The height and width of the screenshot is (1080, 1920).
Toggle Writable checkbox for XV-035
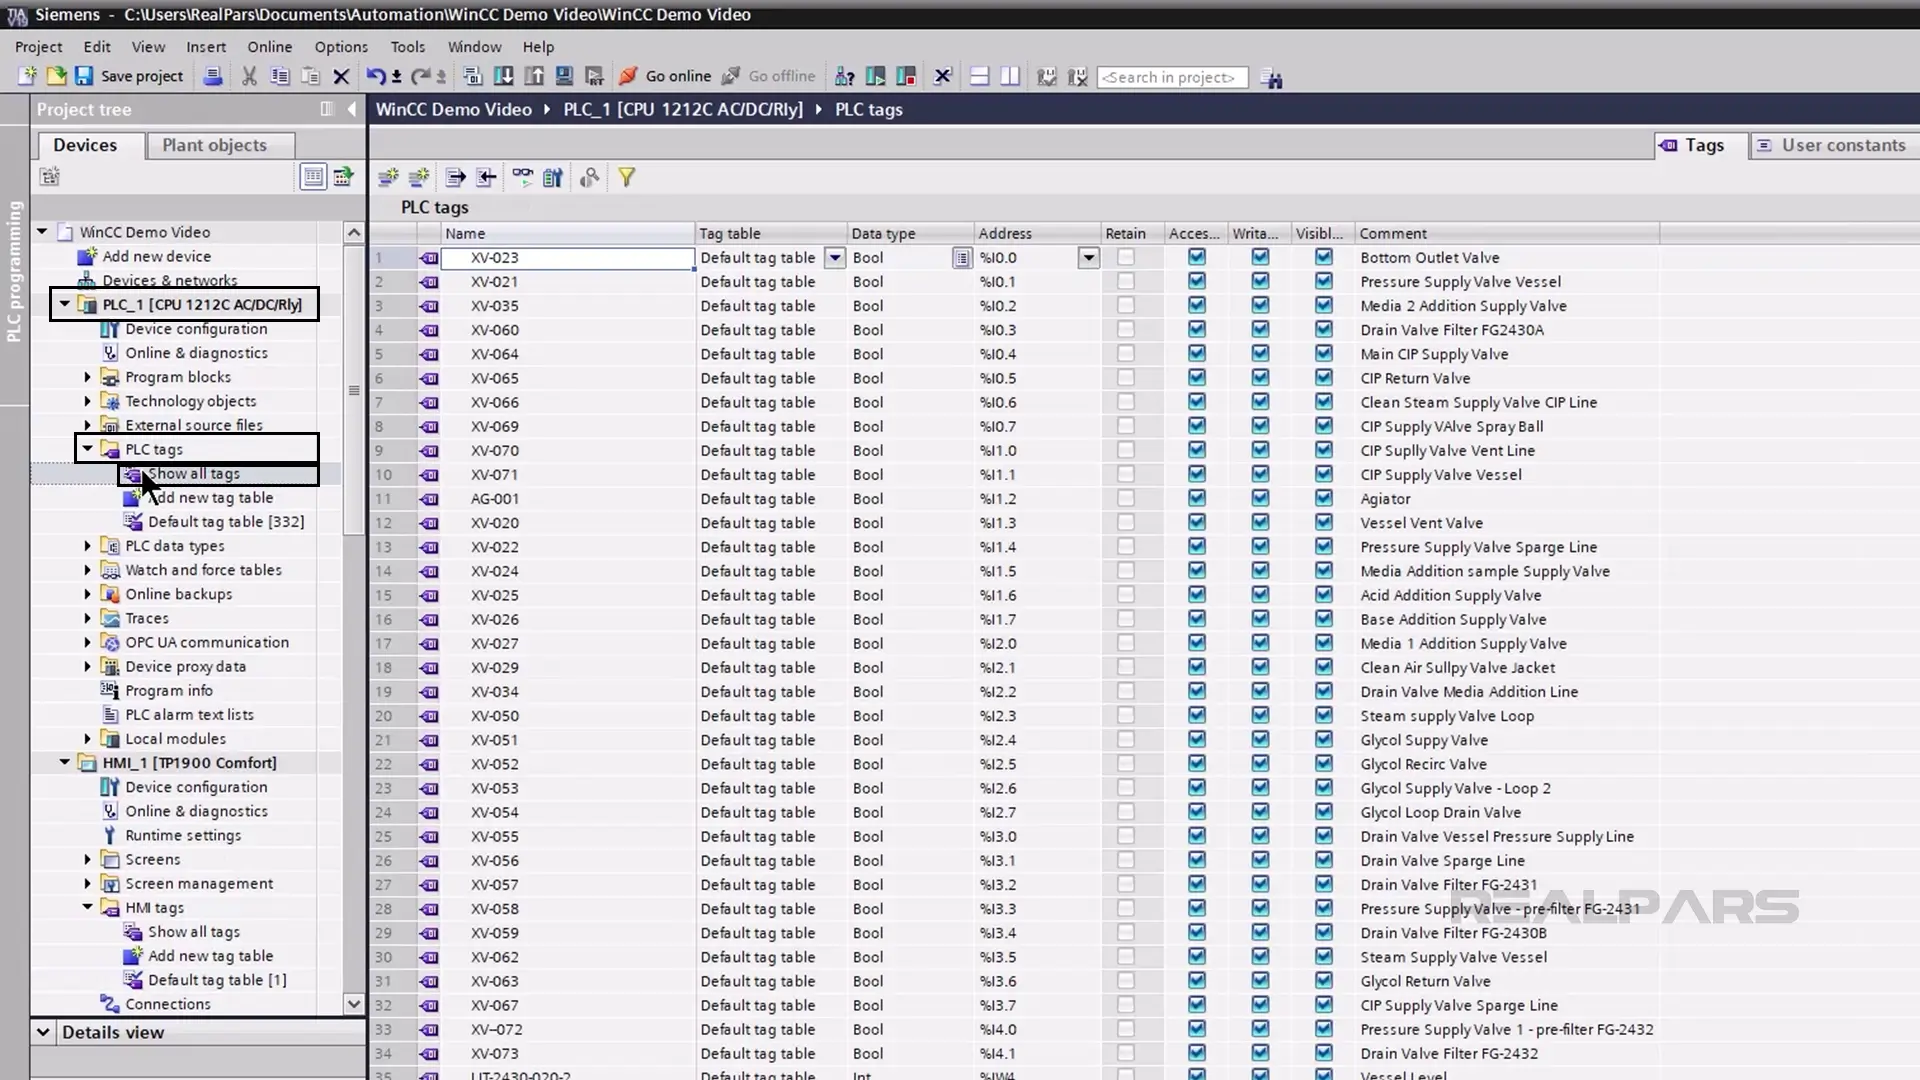pyautogui.click(x=1260, y=305)
